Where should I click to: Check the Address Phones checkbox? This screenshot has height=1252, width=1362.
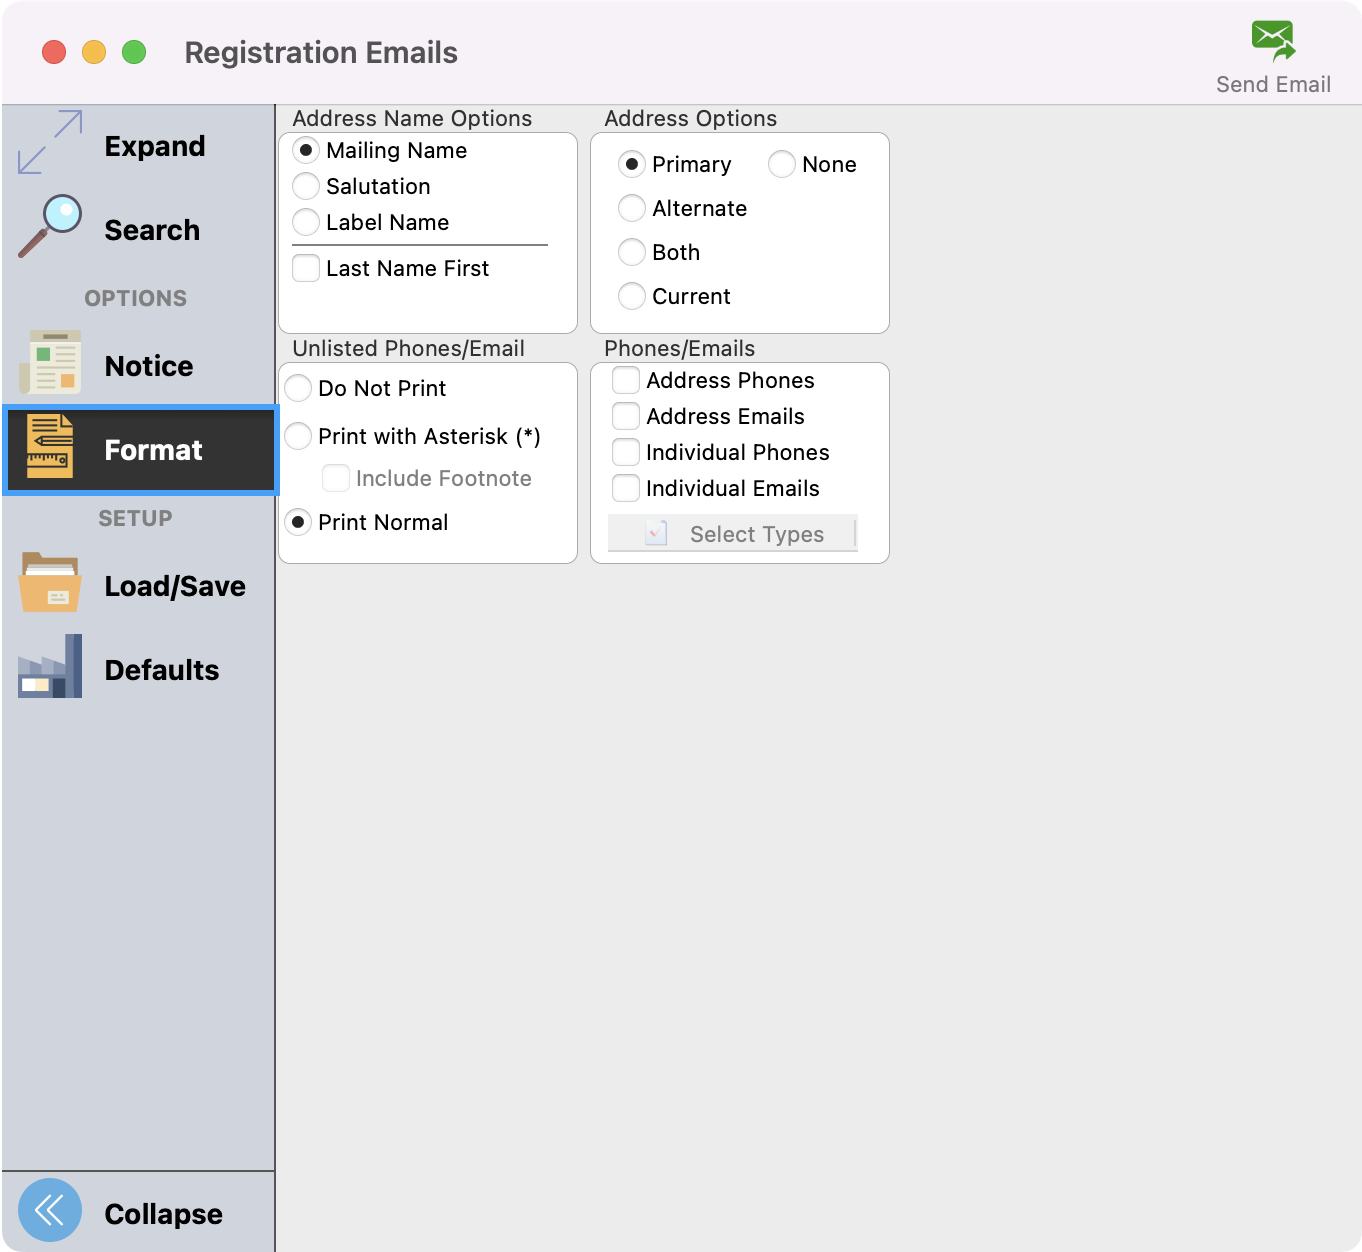[x=626, y=380]
